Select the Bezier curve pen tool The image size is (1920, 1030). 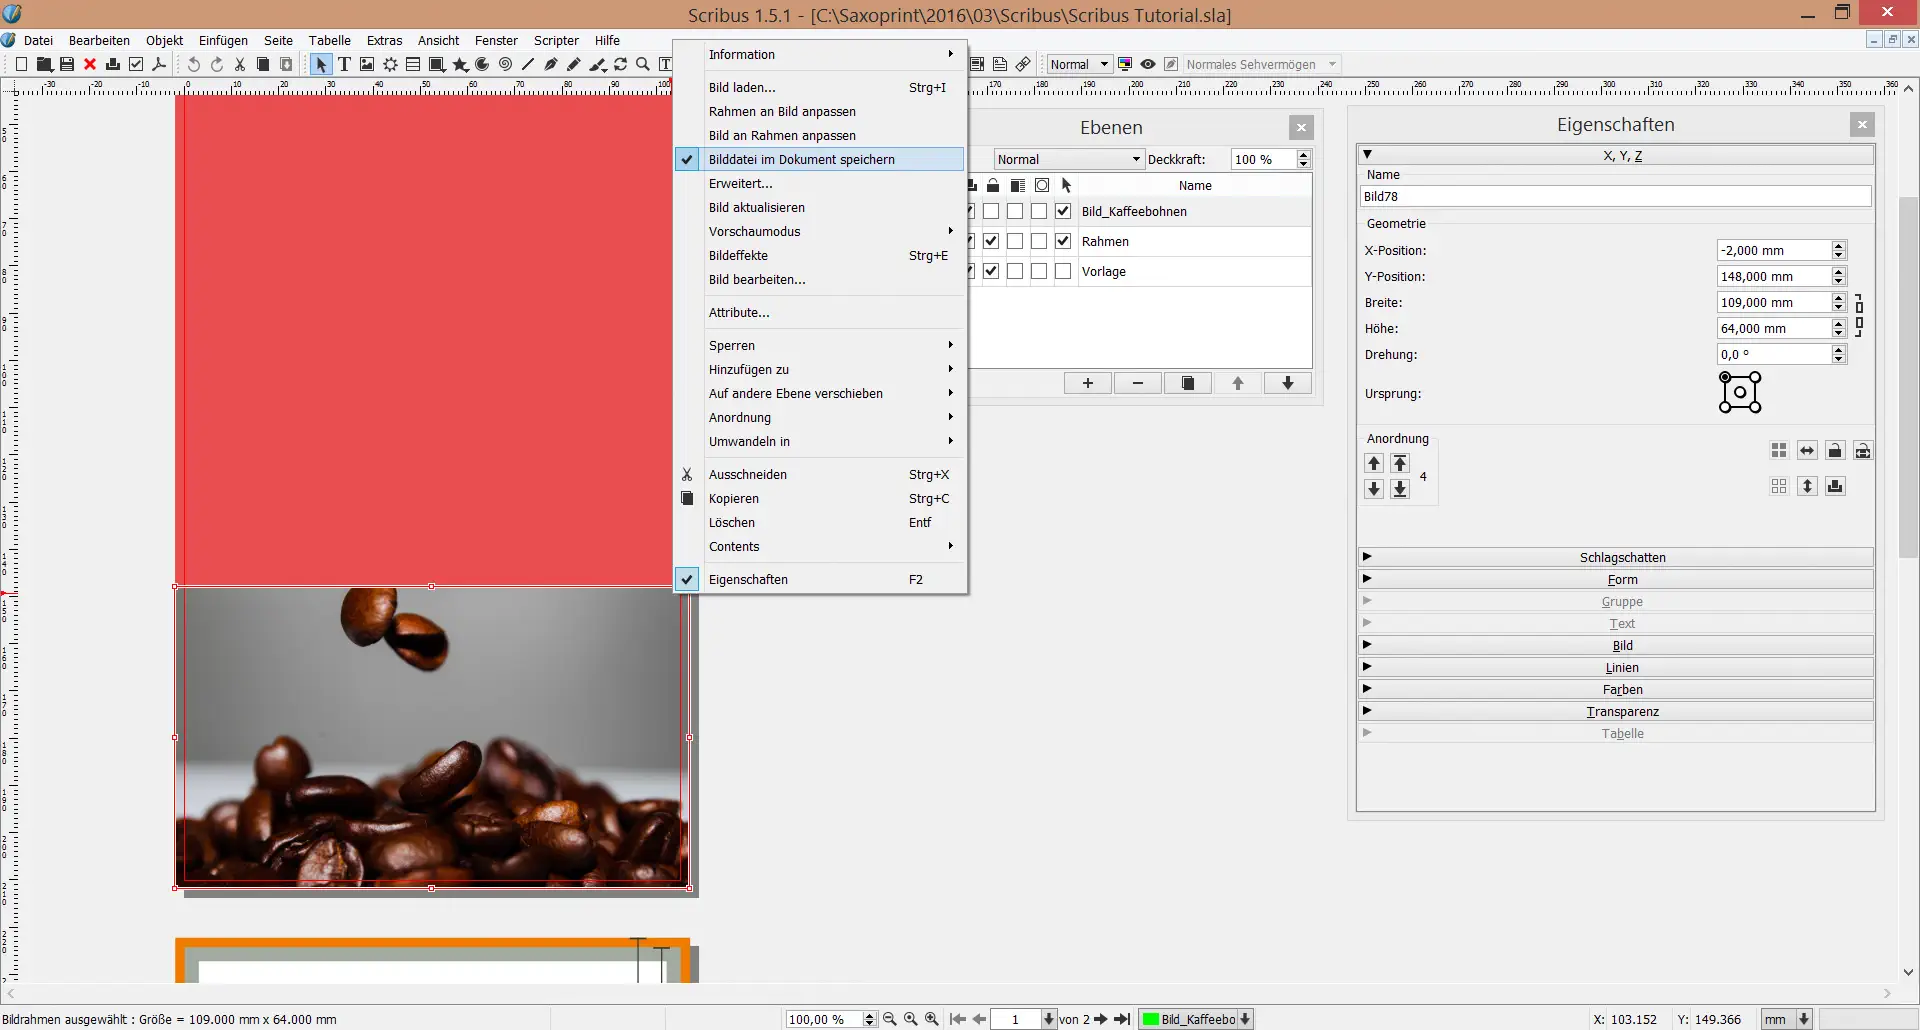tap(551, 63)
